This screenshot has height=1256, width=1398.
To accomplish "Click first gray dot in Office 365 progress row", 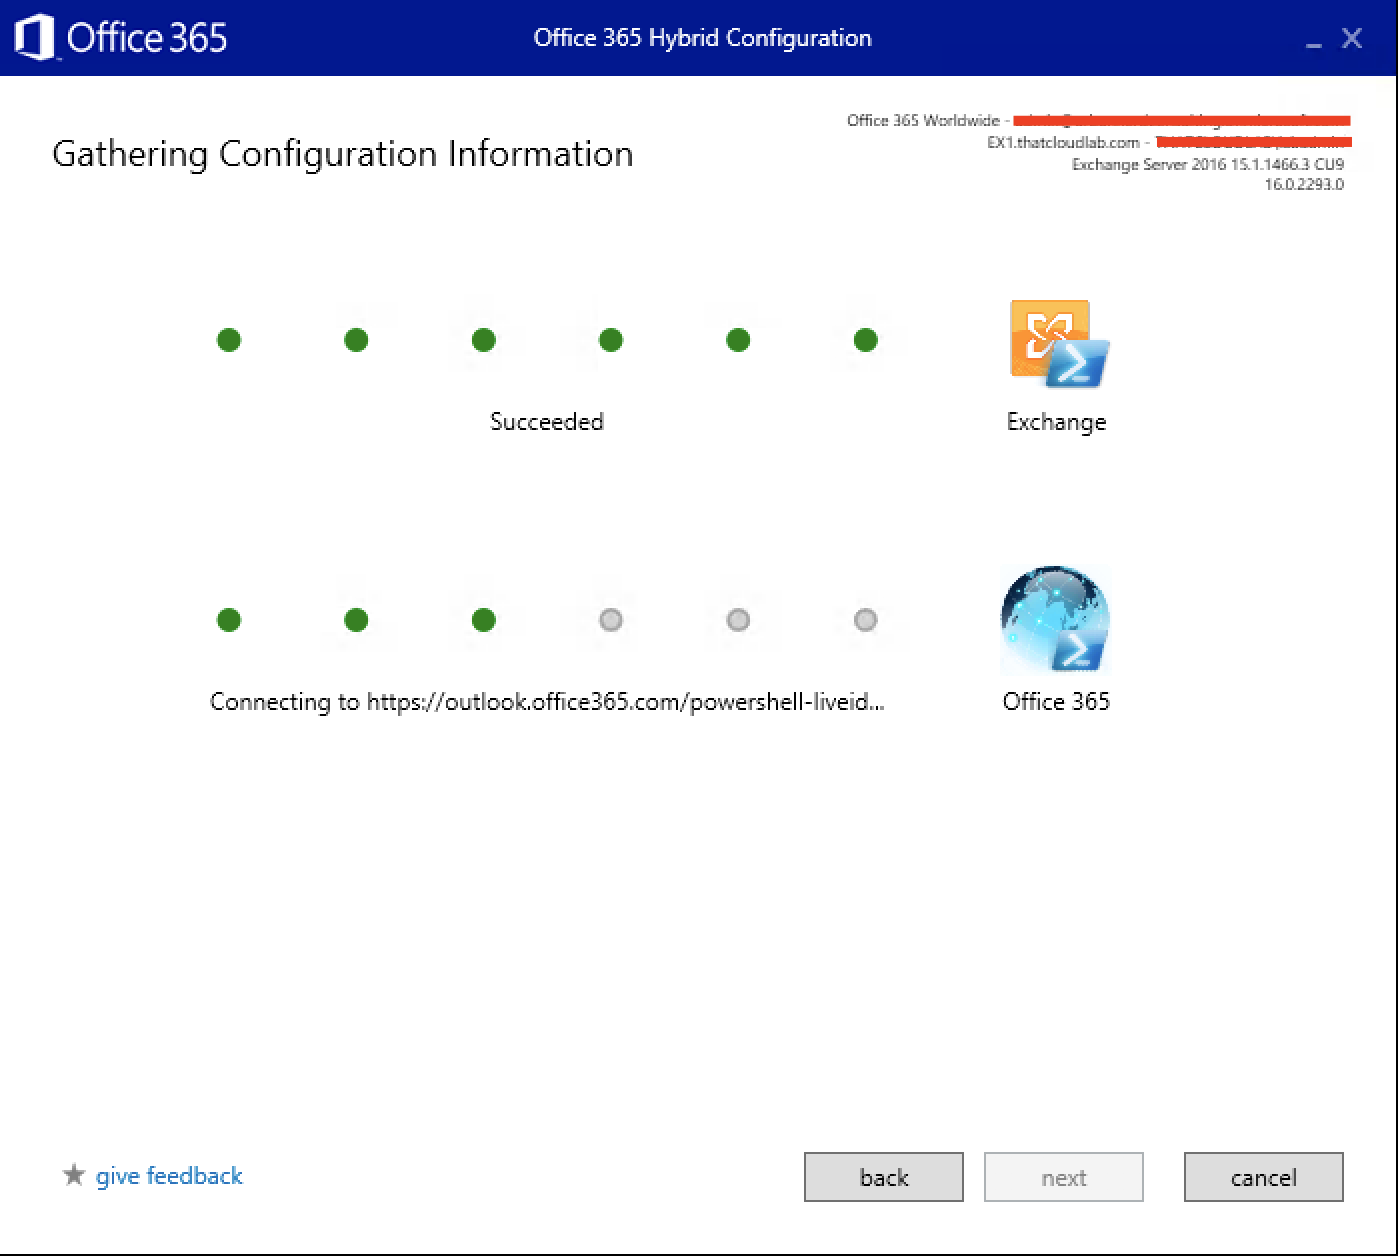I will point(611,620).
